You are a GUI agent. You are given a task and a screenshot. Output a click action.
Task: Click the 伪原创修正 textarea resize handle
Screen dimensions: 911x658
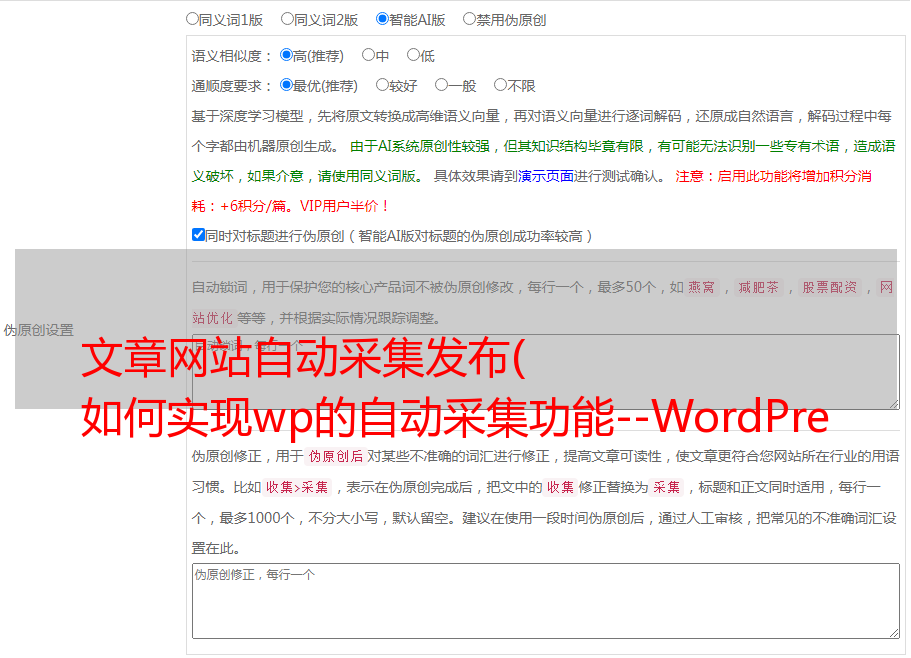[x=893, y=632]
